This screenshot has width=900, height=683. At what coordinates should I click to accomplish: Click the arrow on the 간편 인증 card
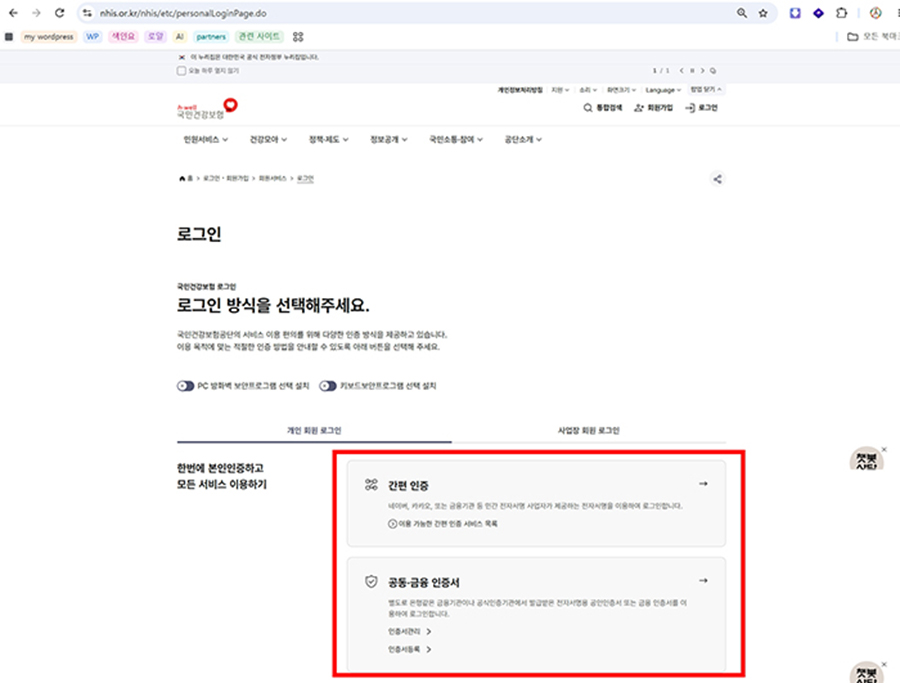703,484
